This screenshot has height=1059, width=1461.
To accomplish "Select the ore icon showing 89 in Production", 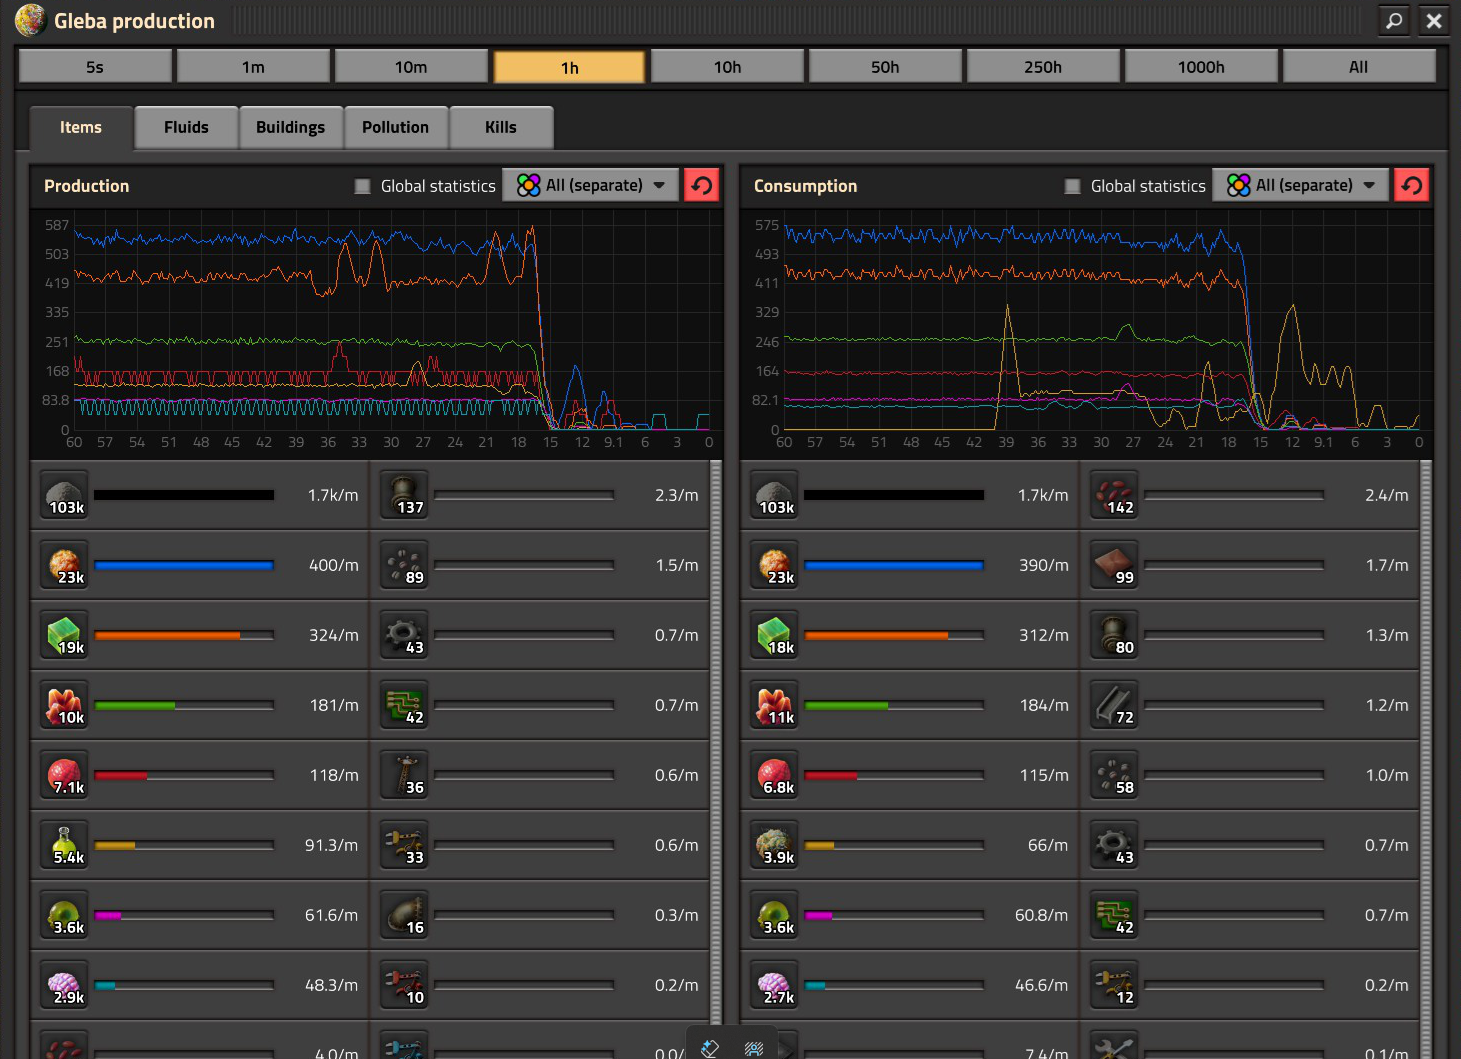I will point(405,565).
